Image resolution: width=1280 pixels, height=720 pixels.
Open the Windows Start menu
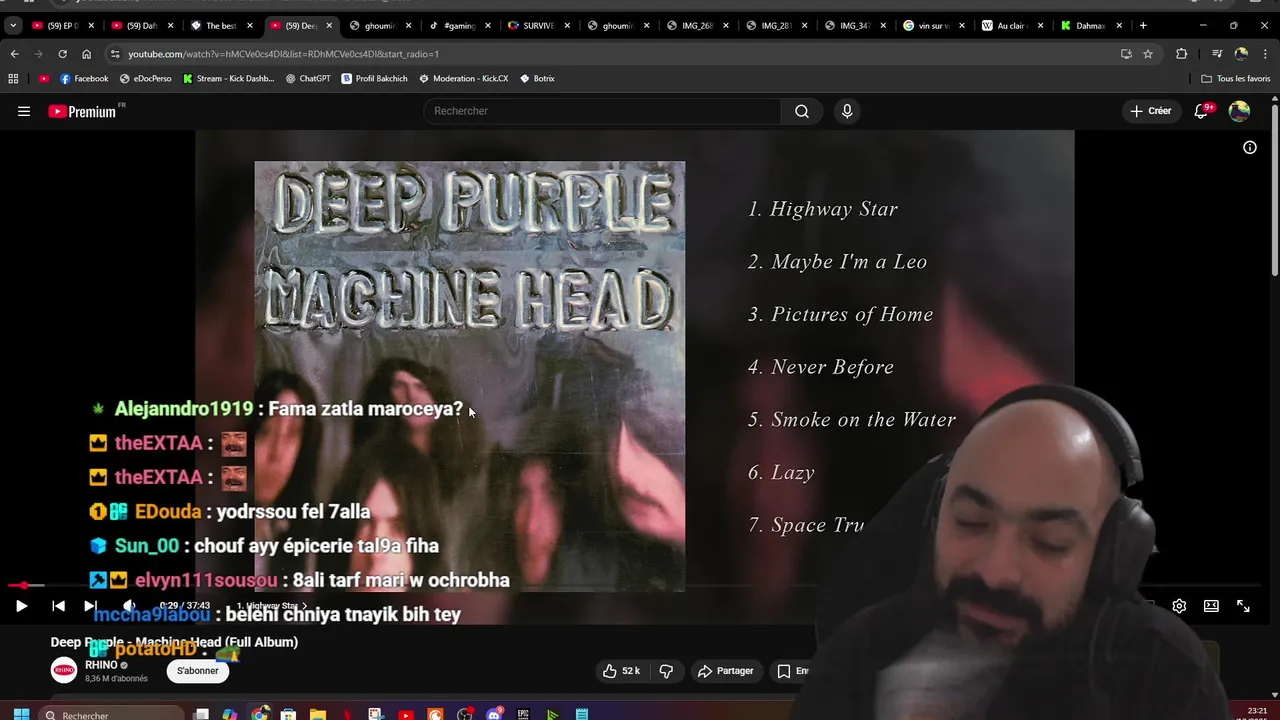tap(20, 714)
